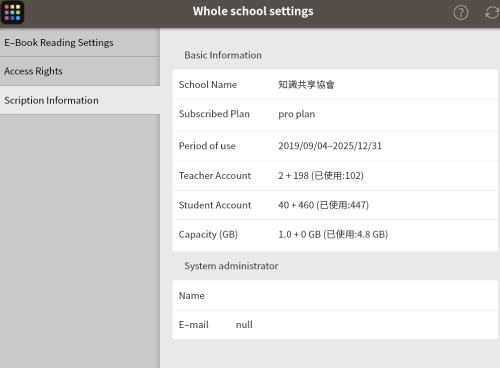
Task: Click the System administrator heading
Action: point(231,266)
